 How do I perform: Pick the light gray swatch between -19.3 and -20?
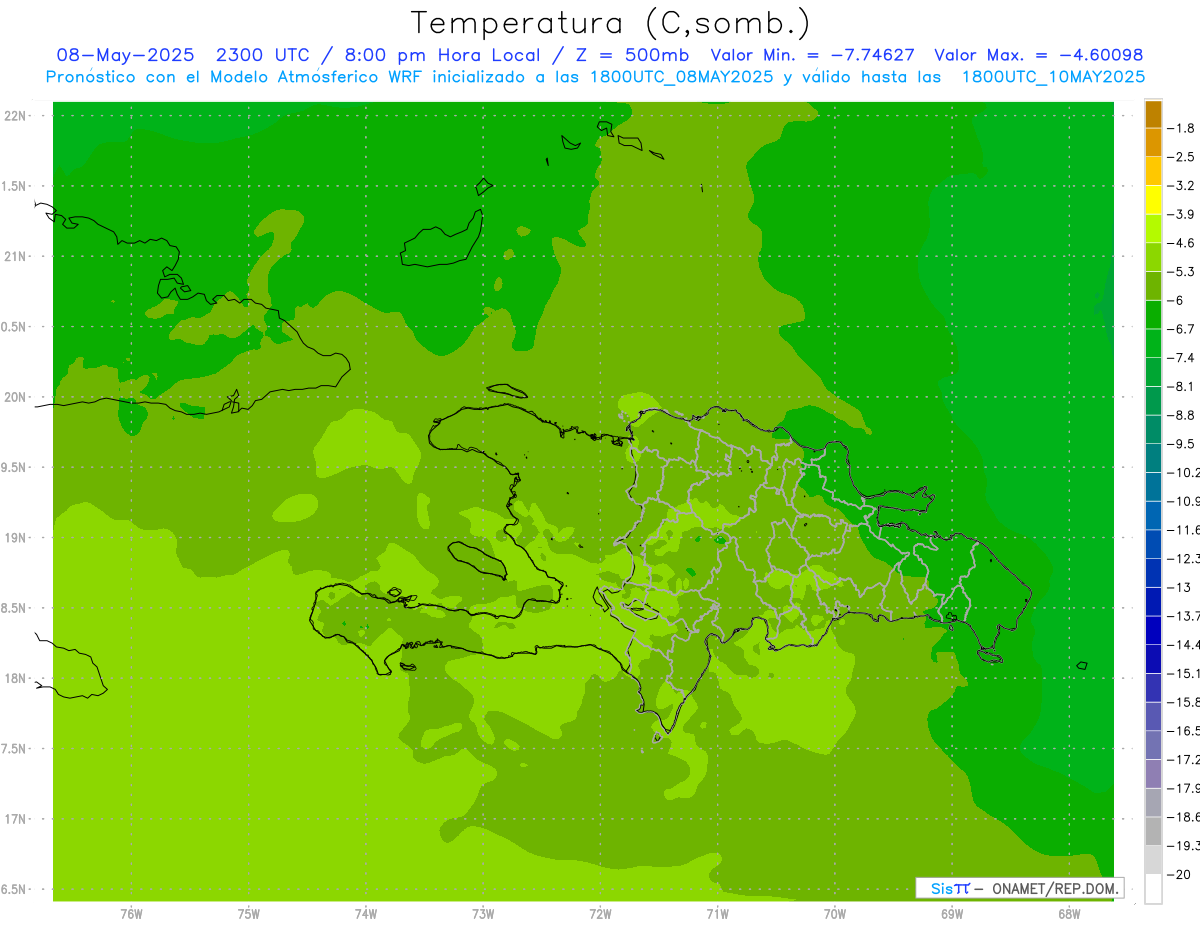[1153, 860]
